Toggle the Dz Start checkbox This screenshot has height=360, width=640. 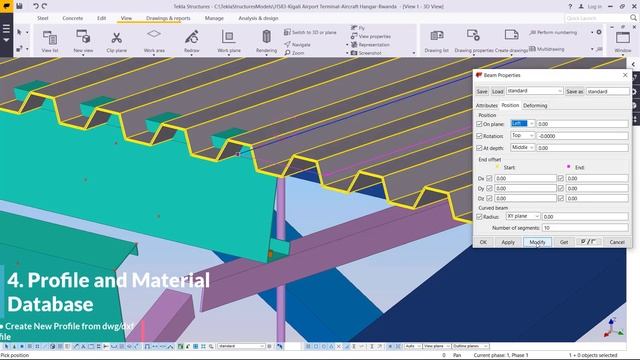pyautogui.click(x=489, y=198)
